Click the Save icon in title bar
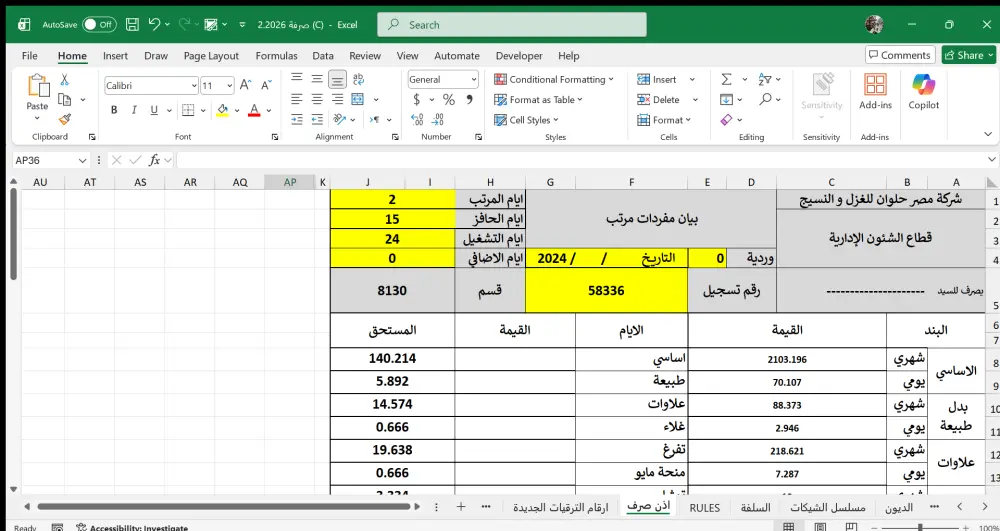This screenshot has height=531, width=1000. click(132, 25)
